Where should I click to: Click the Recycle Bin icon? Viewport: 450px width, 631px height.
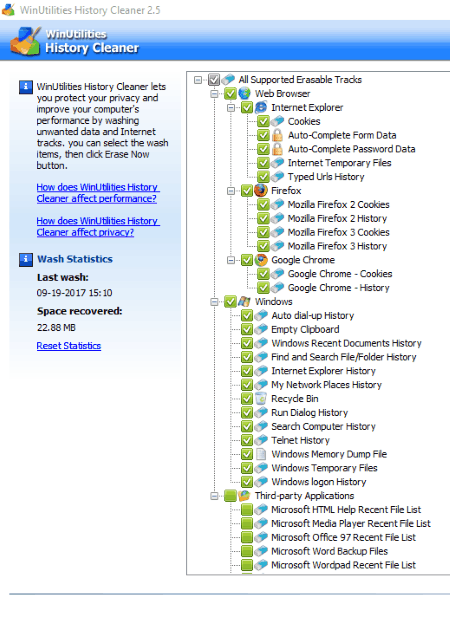pyautogui.click(x=261, y=398)
